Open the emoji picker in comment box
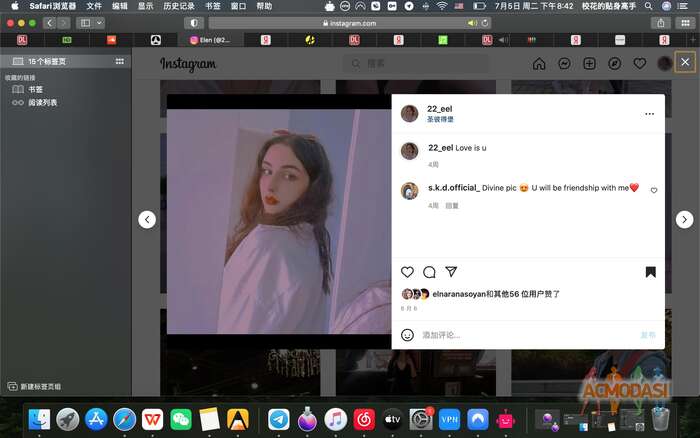This screenshot has height=438, width=700. 408,335
